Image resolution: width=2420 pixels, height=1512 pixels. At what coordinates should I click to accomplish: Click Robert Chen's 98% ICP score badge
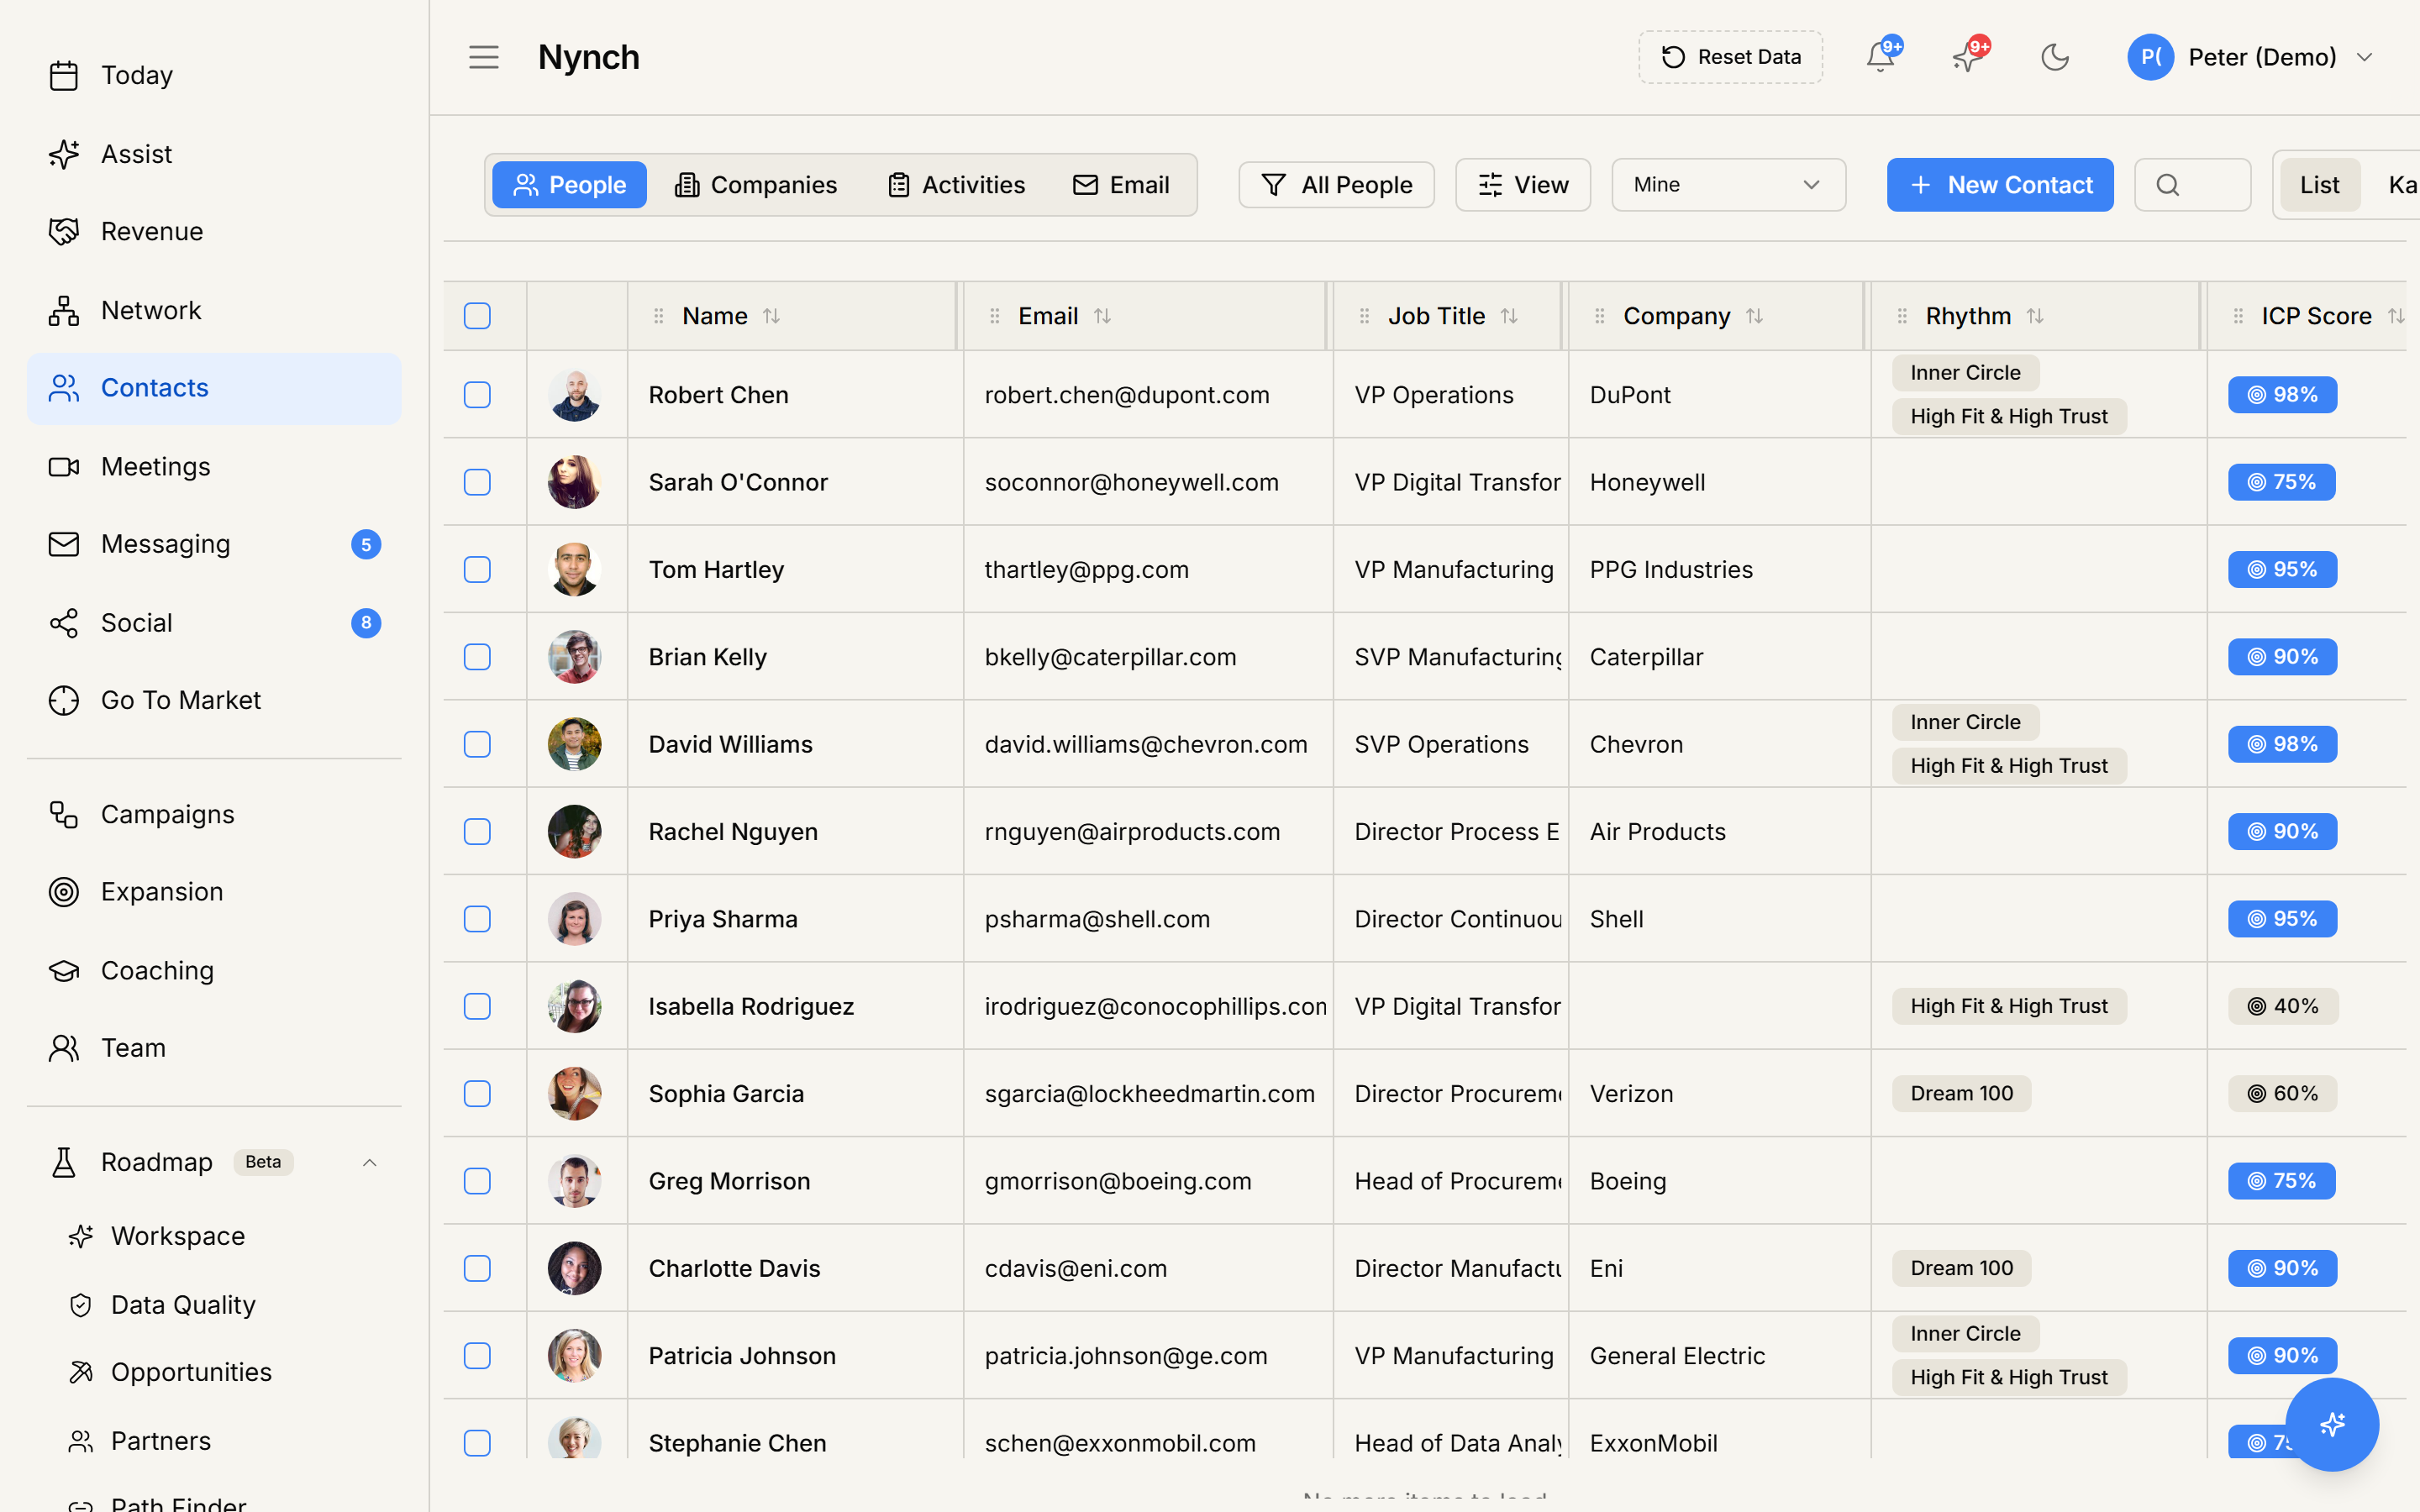point(2282,395)
